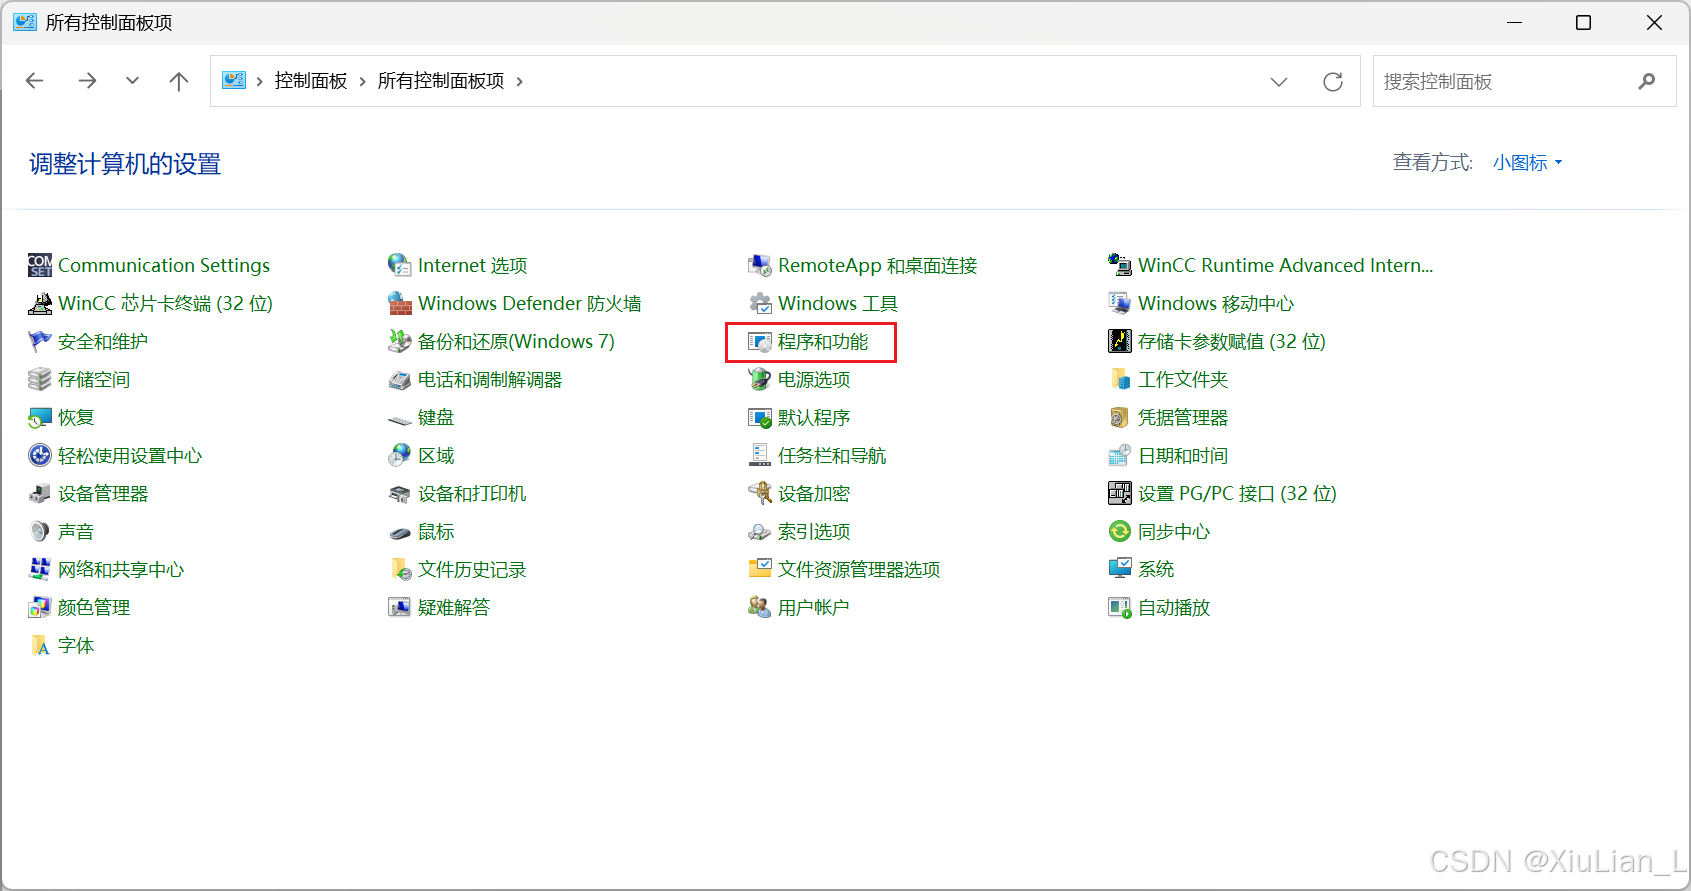
Task: Open 设置 PG/PC 接口 (32 位) icon
Action: click(1120, 493)
